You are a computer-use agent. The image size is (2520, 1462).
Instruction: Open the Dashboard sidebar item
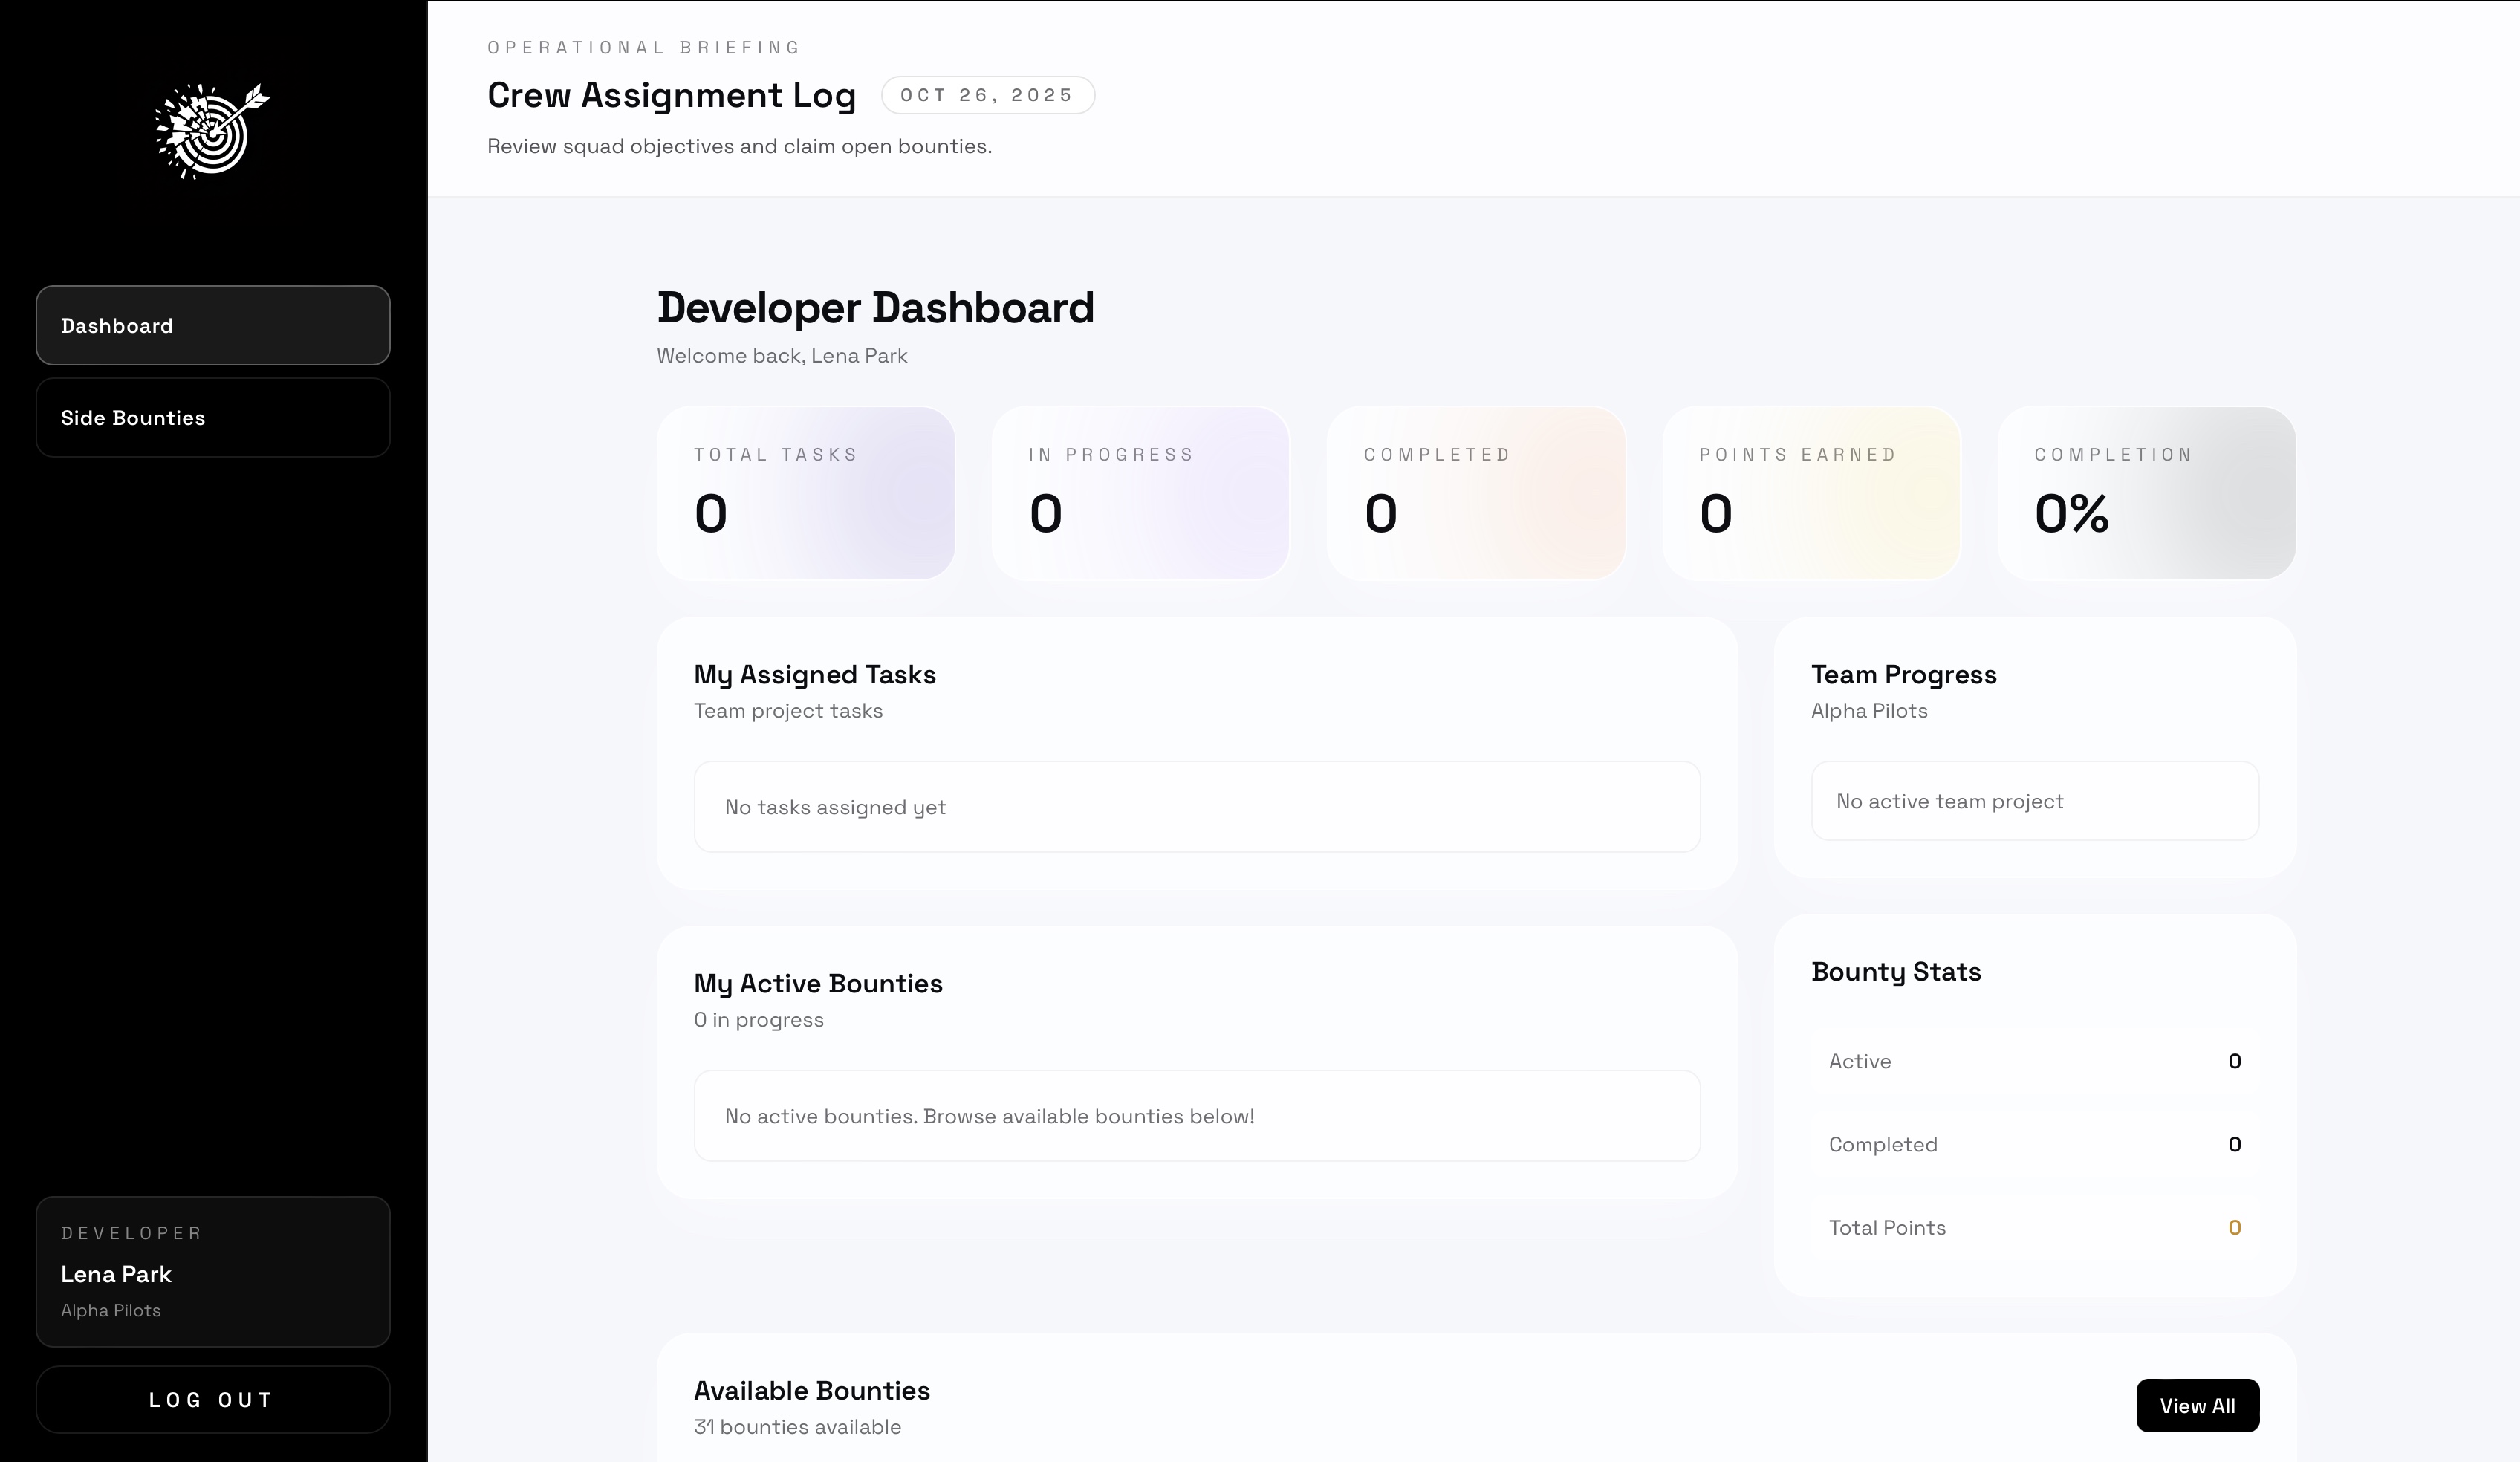[212, 325]
